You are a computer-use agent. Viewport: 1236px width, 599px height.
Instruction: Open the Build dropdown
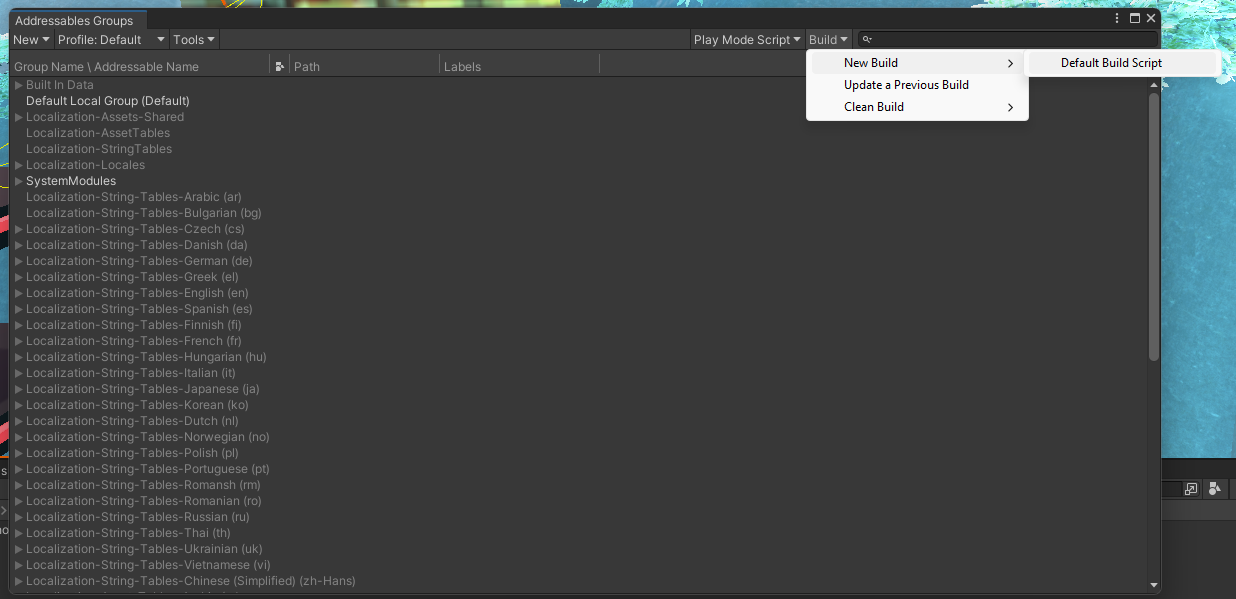[x=828, y=39]
